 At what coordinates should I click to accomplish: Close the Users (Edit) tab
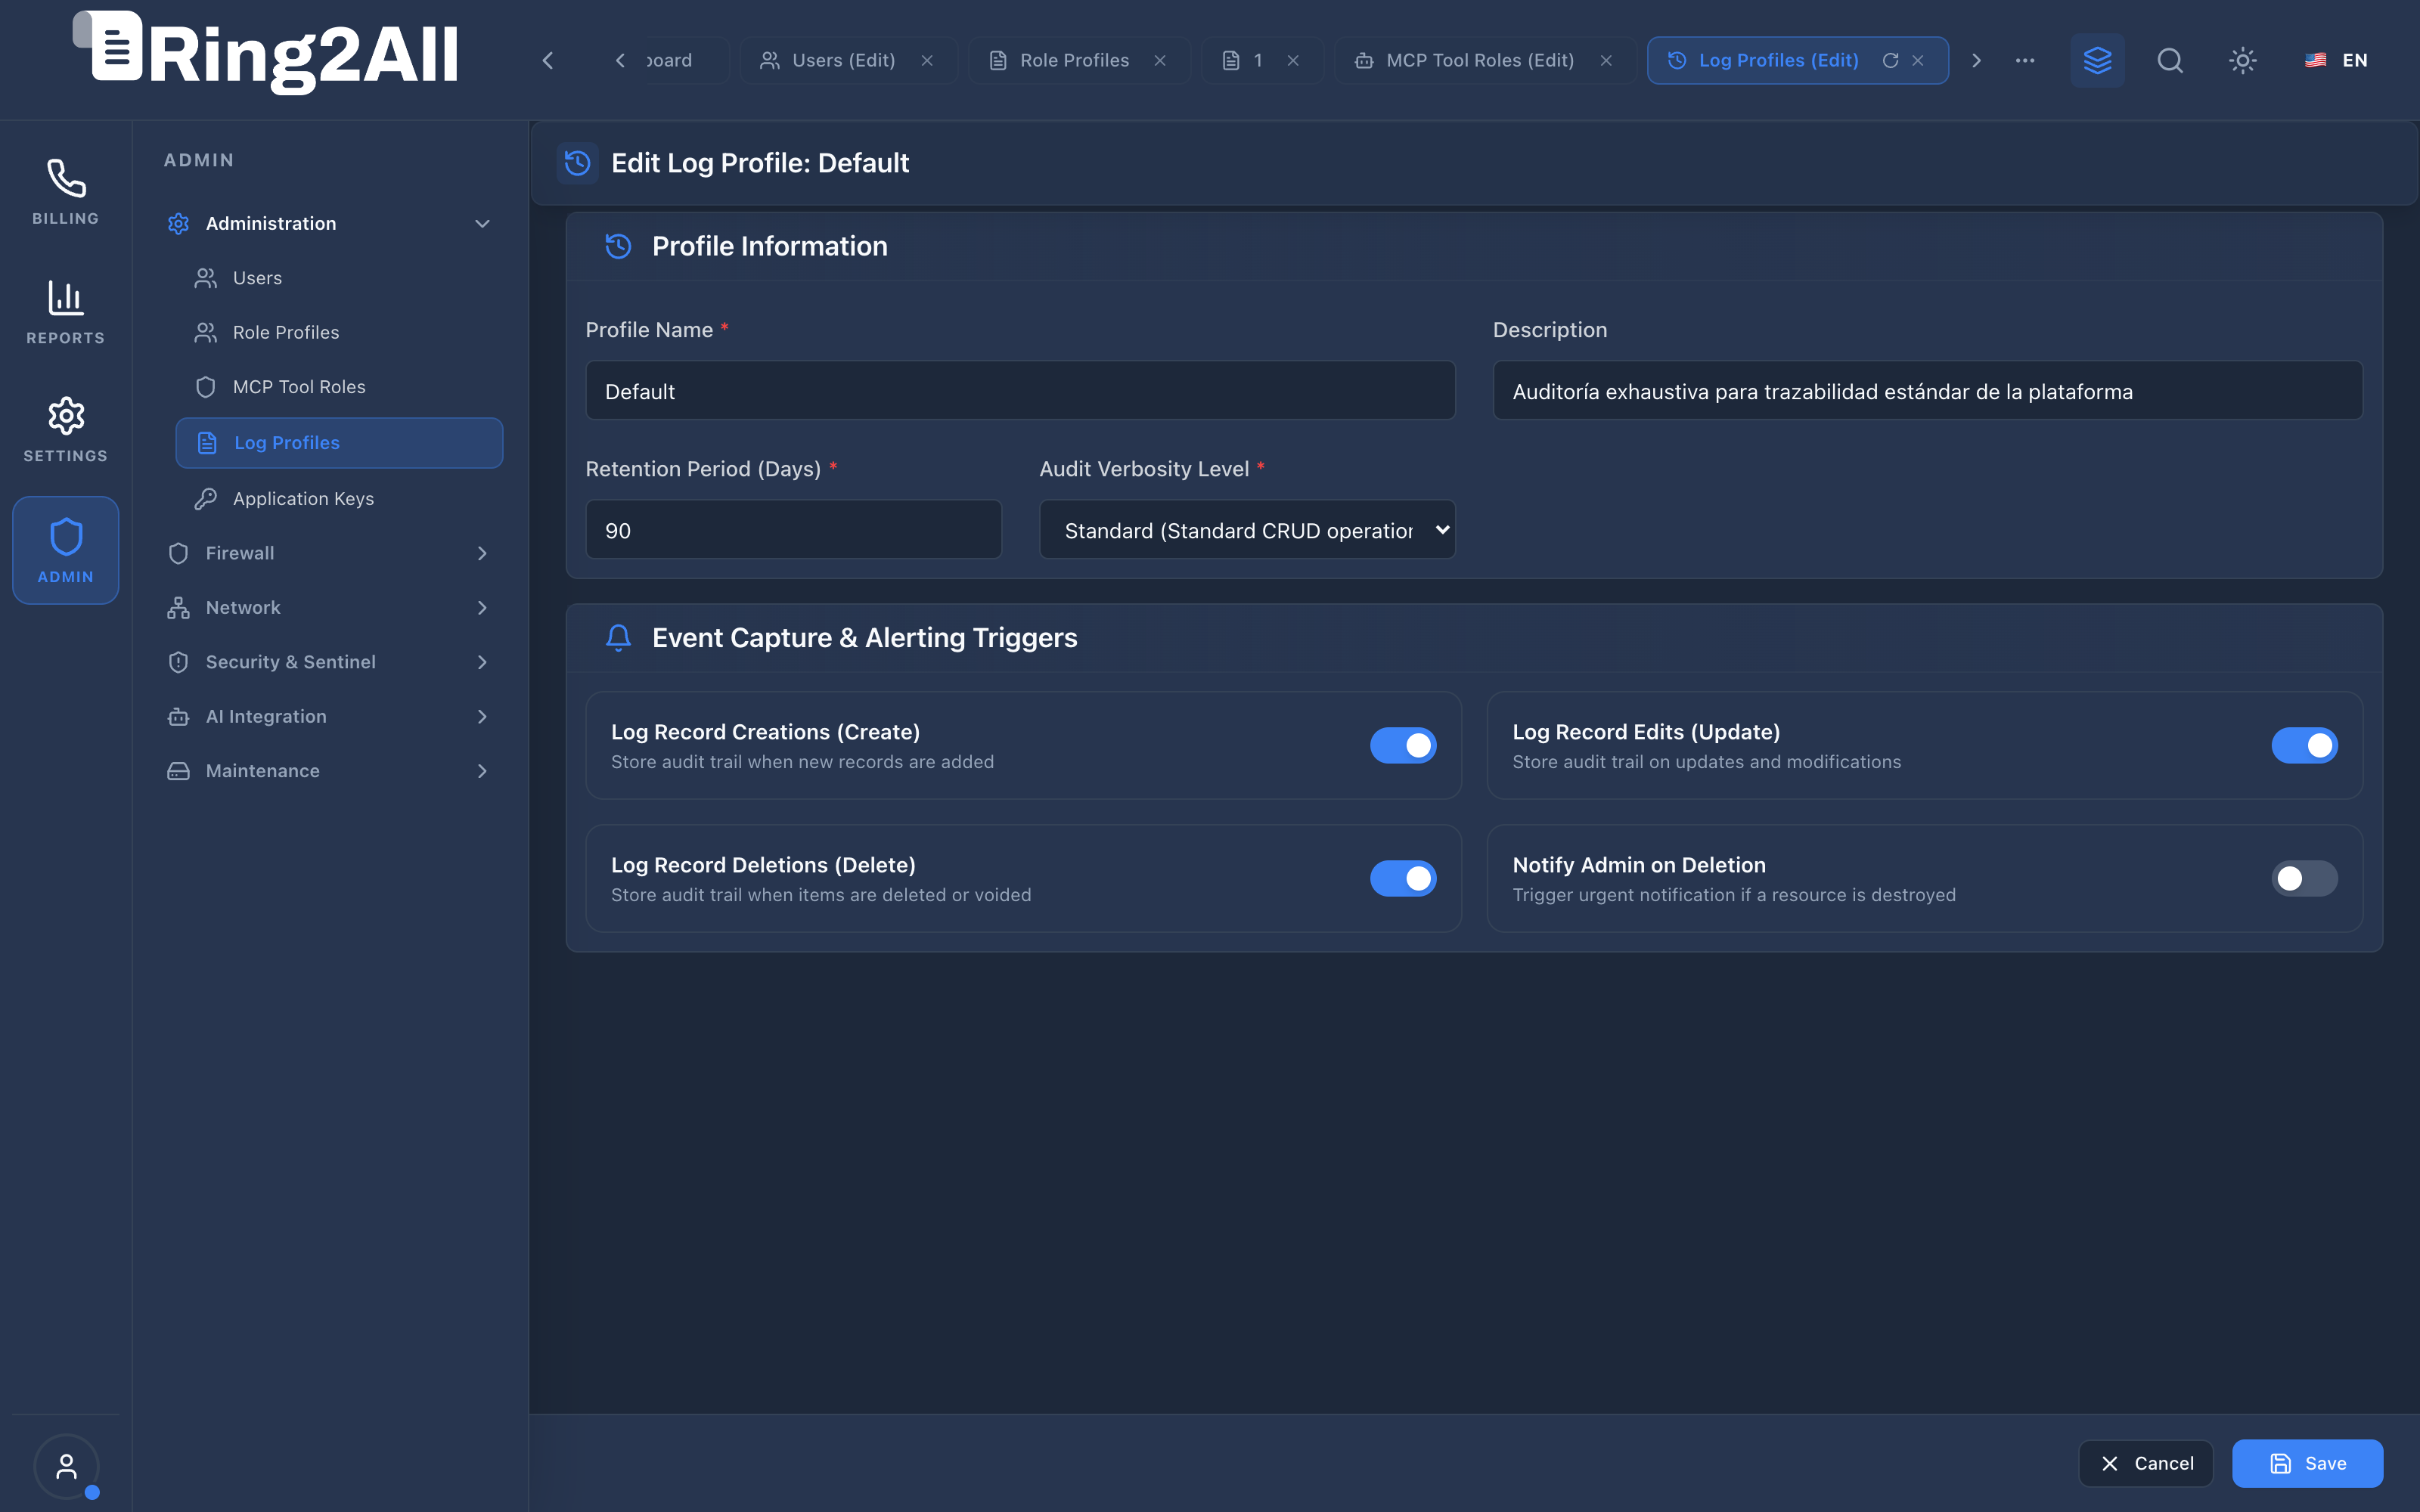927,60
